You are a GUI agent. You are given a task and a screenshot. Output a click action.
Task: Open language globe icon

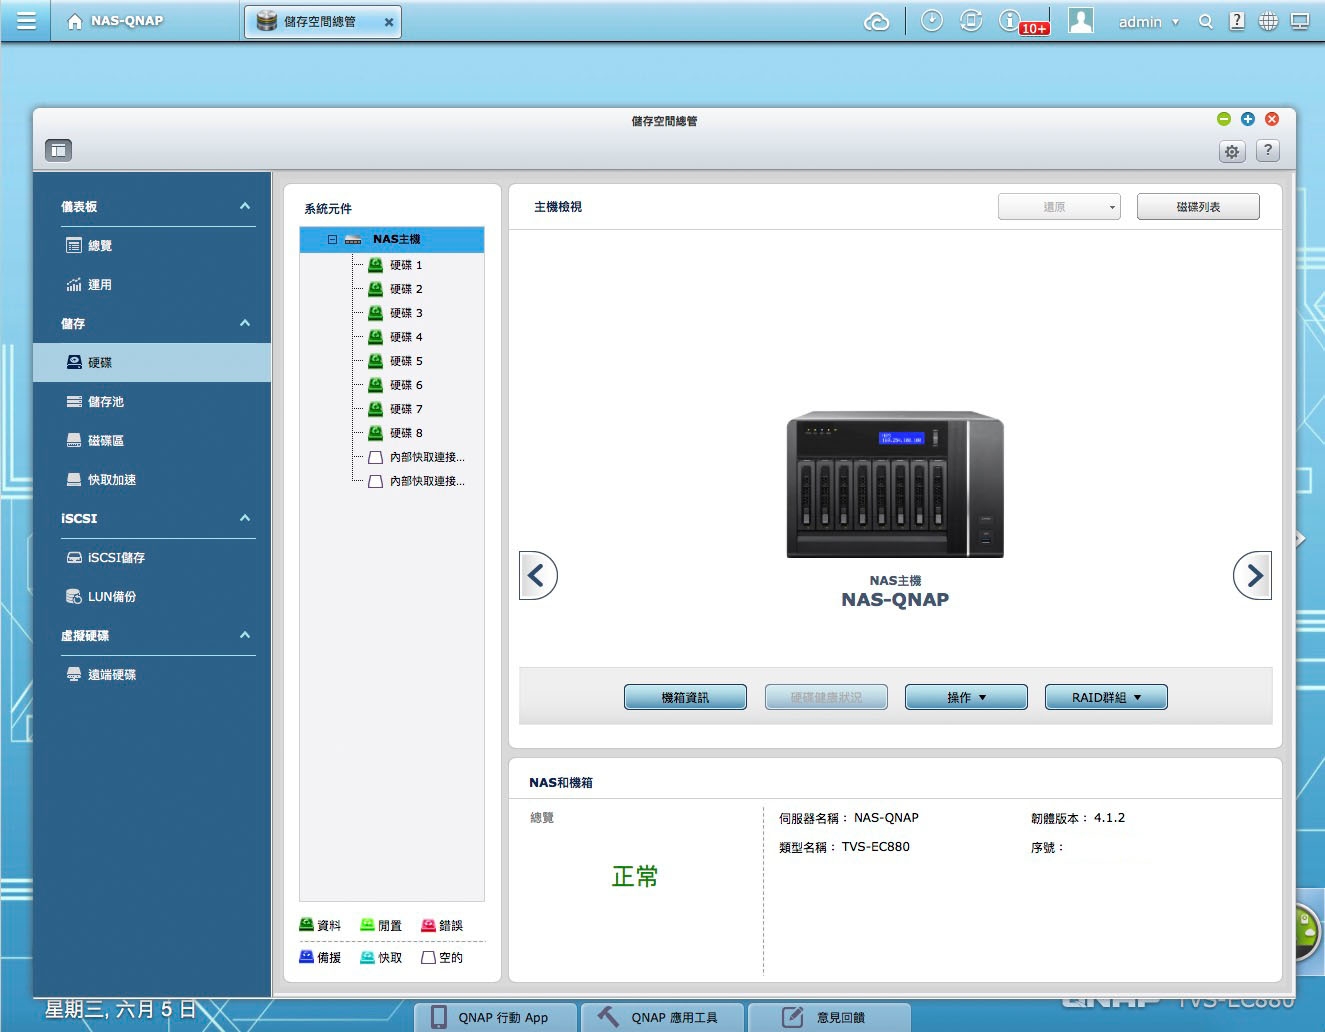point(1268,21)
